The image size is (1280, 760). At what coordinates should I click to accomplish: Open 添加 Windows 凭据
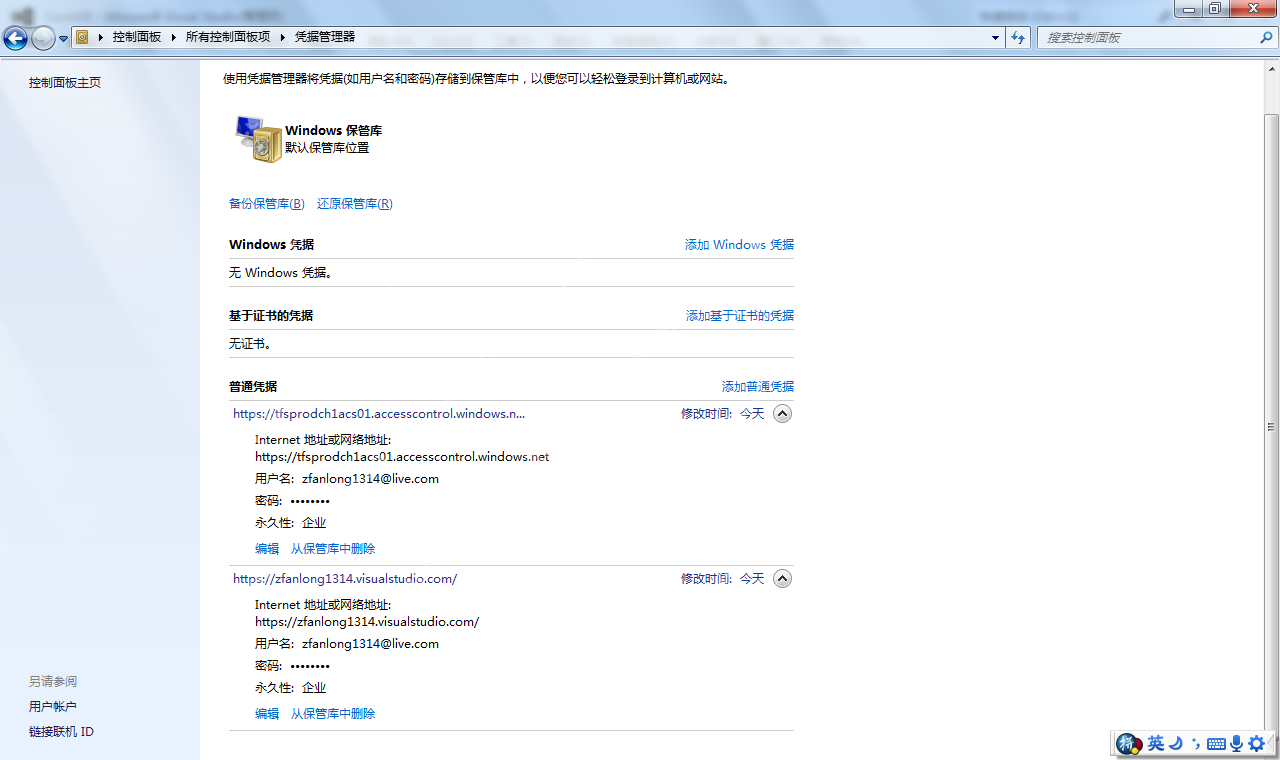(738, 244)
